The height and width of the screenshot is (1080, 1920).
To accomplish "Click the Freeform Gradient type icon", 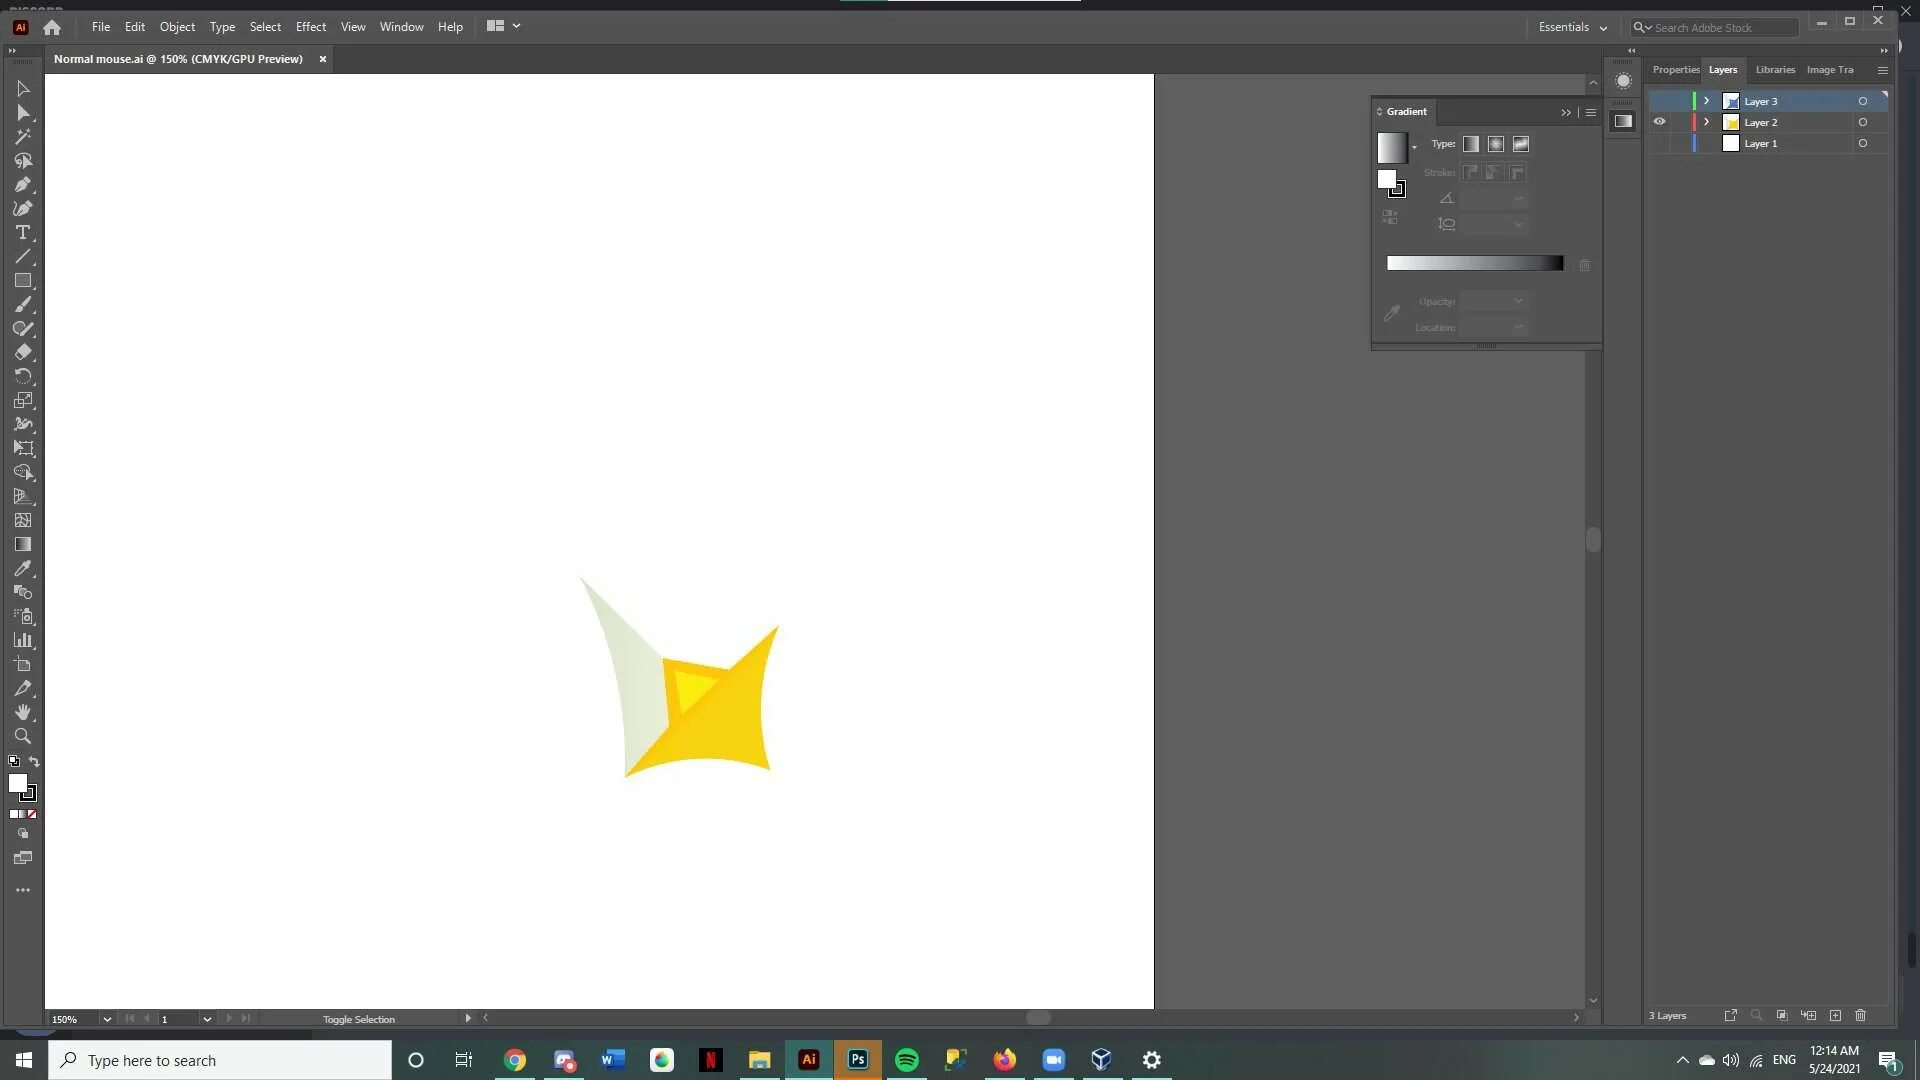I will coord(1521,144).
